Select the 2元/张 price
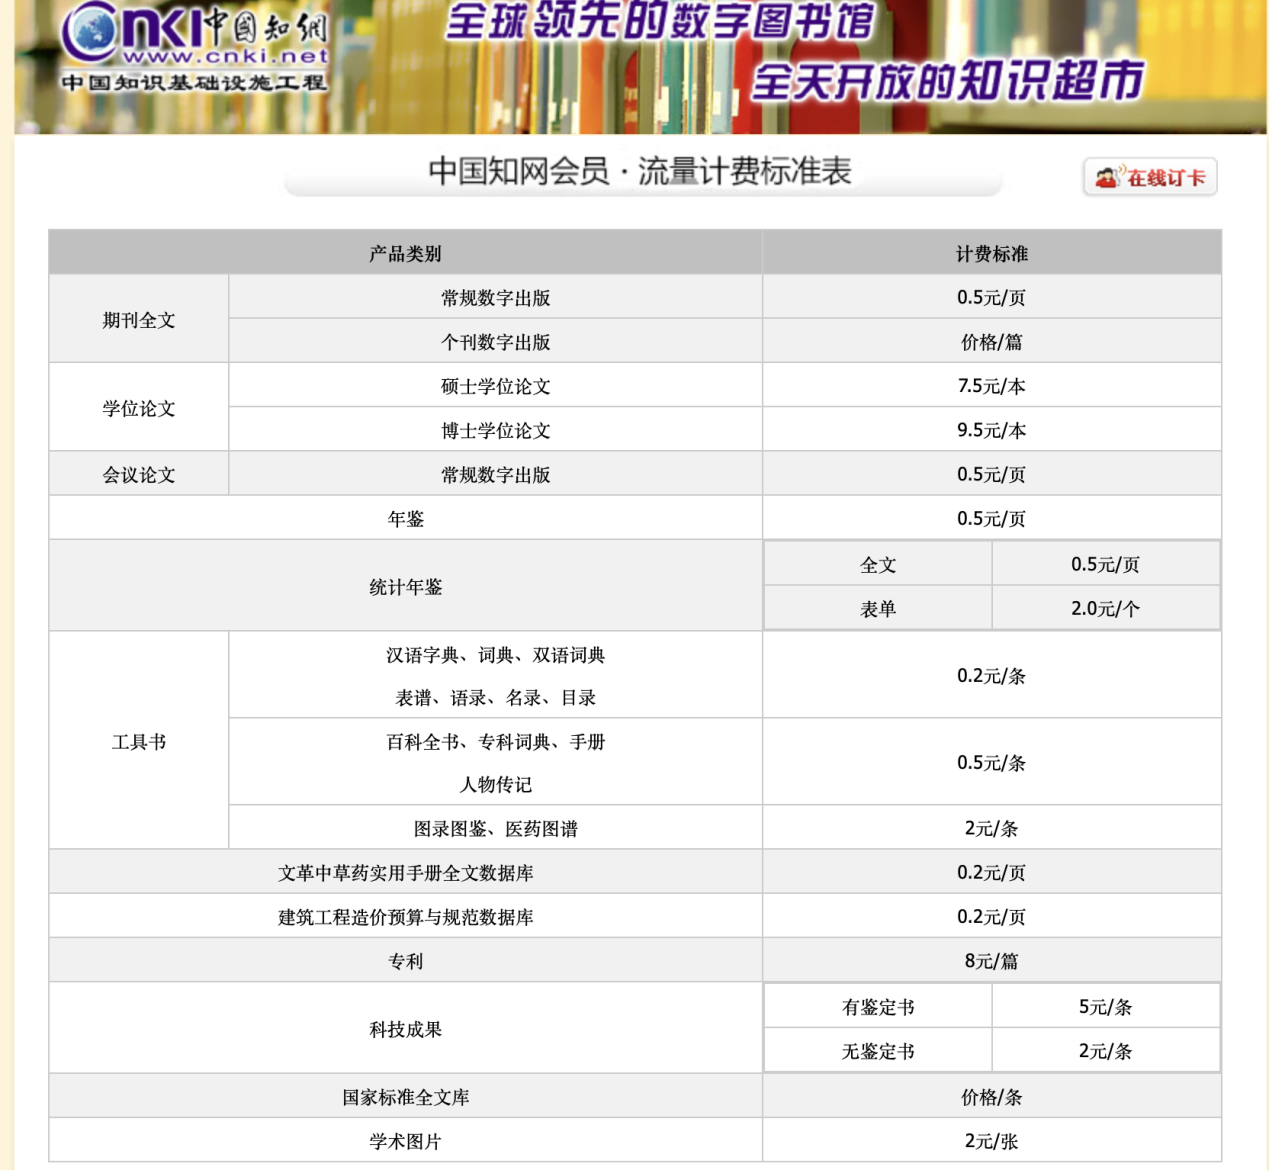This screenshot has width=1274, height=1173. (992, 1141)
